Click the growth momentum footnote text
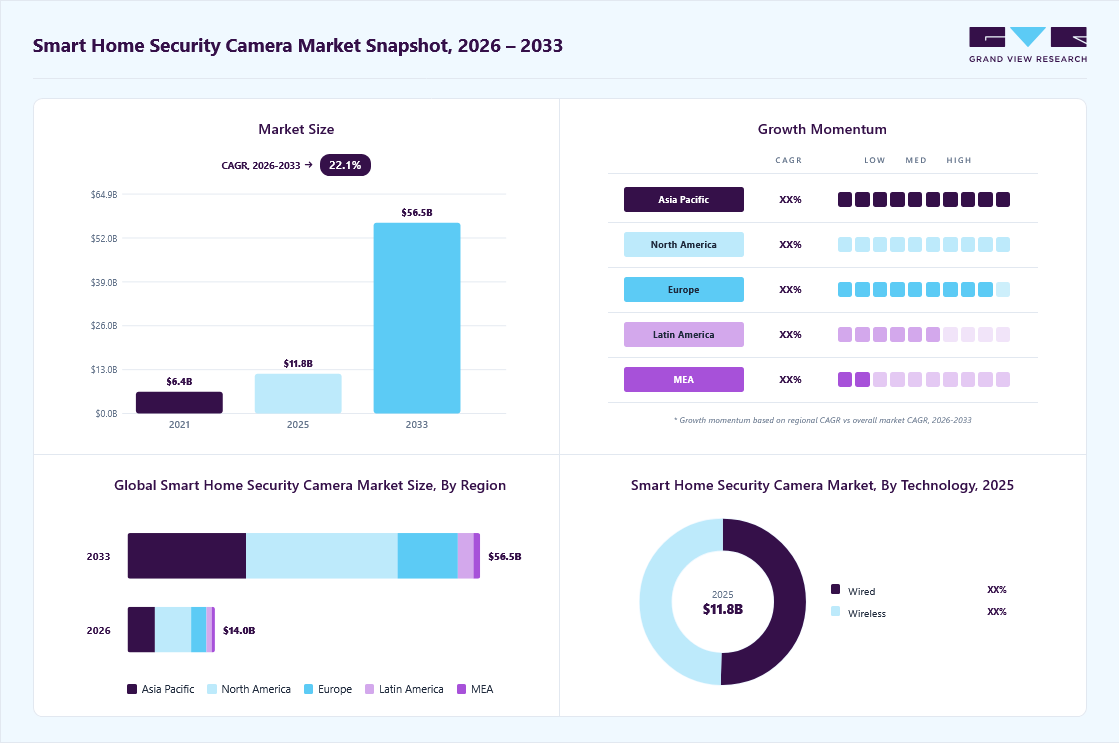 pos(822,420)
